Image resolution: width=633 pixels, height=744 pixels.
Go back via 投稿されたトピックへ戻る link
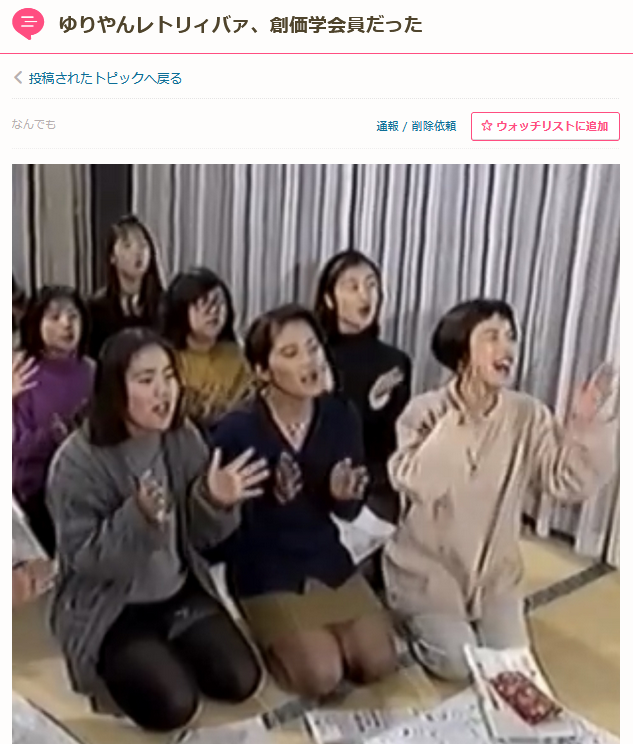(x=105, y=78)
